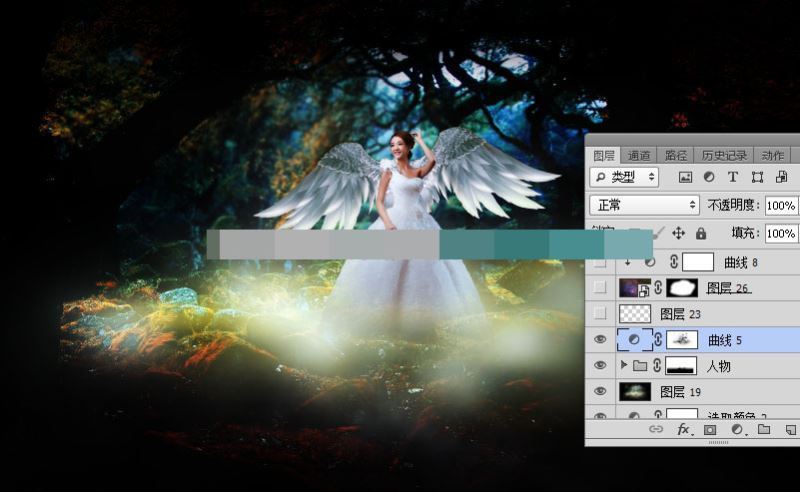Select 图层 26 smart object thumbnail
The width and height of the screenshot is (800, 492).
(x=635, y=287)
